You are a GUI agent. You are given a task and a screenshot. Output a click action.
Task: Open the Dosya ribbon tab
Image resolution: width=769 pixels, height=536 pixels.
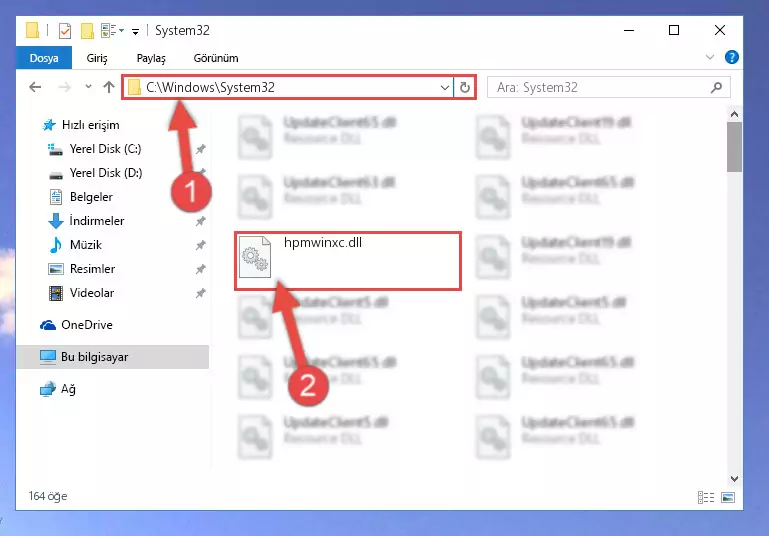(44, 58)
